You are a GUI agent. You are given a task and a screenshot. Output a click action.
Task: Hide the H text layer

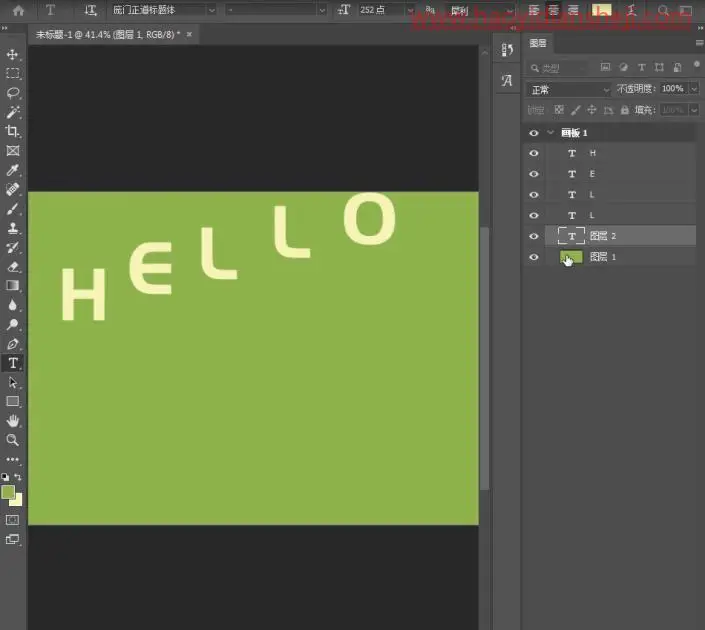534,153
